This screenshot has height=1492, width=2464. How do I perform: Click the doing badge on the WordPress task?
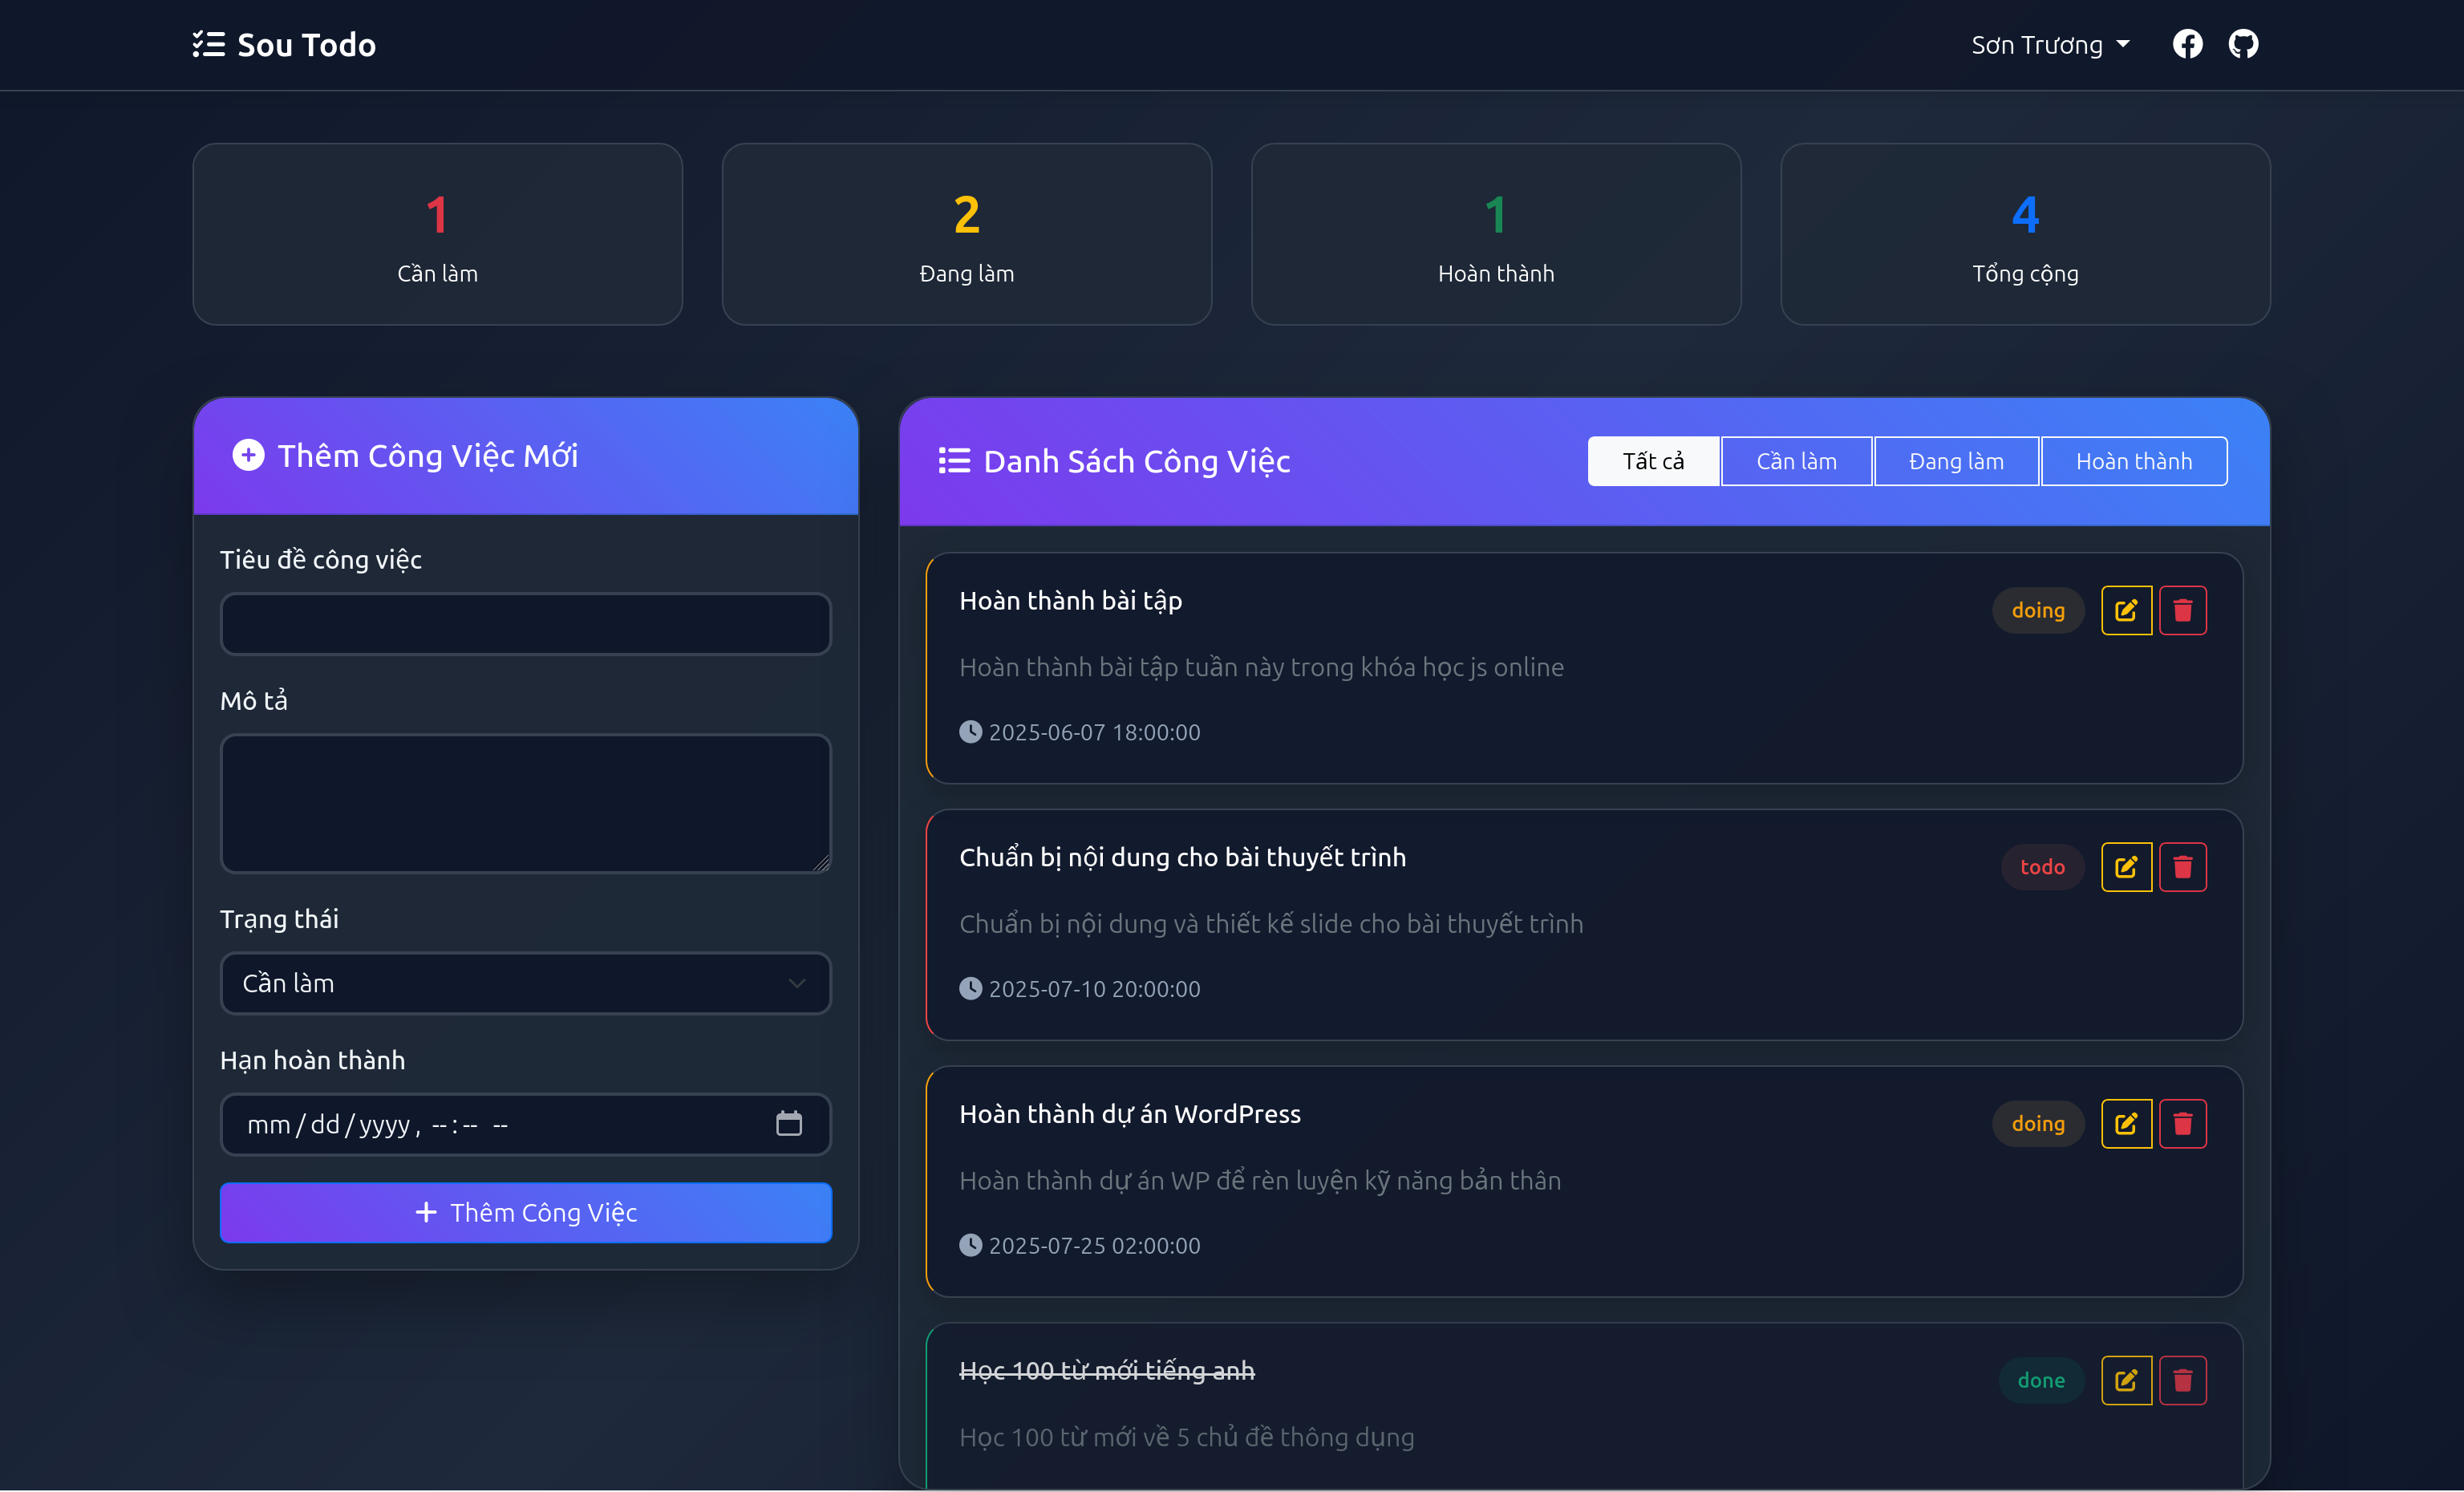tap(2038, 1124)
